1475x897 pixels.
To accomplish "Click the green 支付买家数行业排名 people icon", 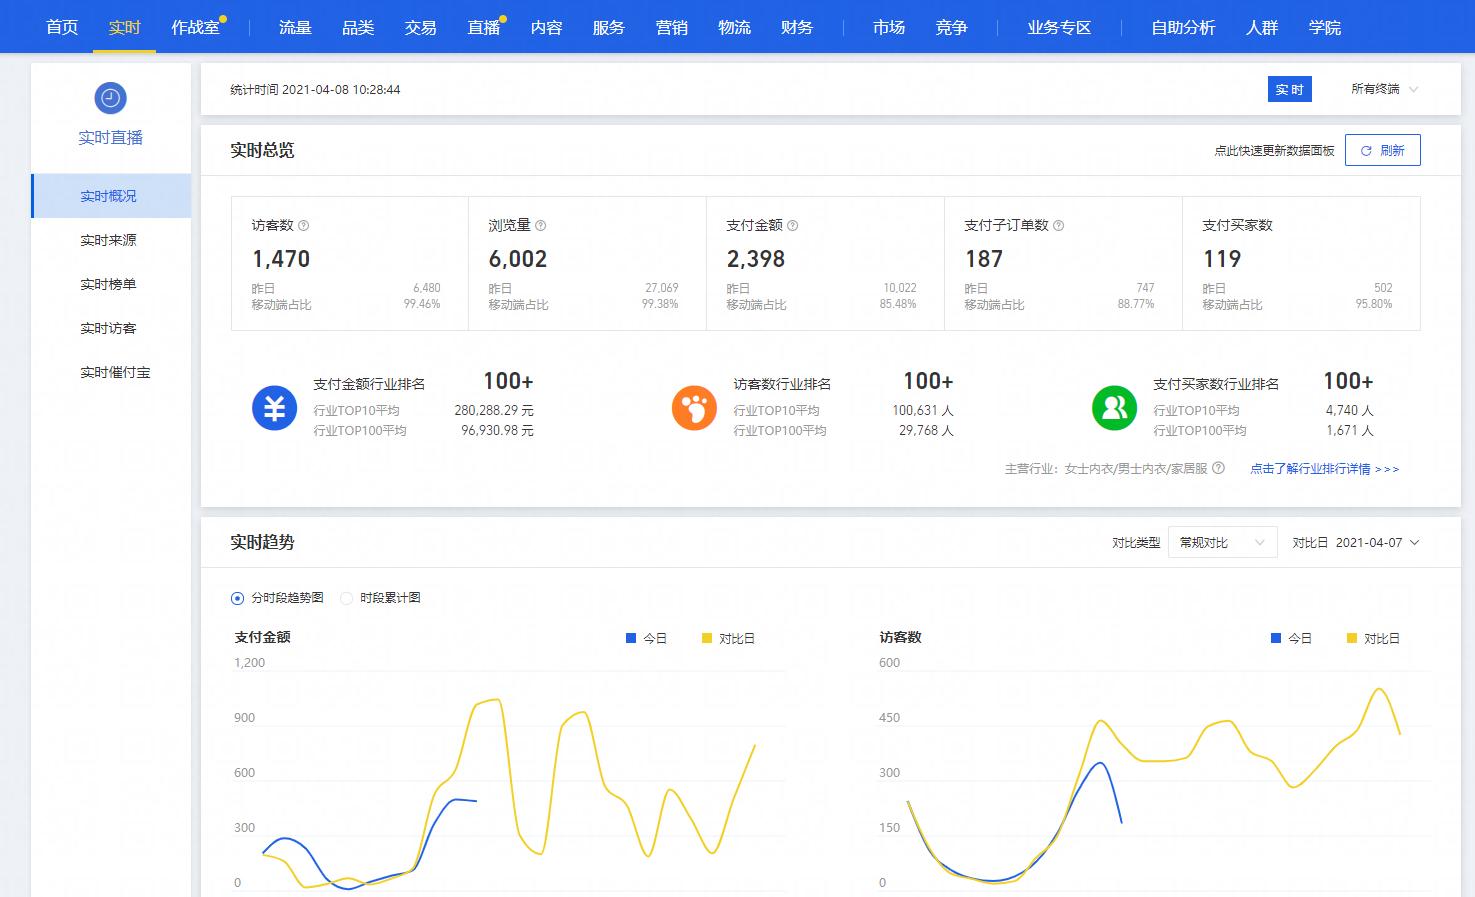I will click(x=1114, y=408).
